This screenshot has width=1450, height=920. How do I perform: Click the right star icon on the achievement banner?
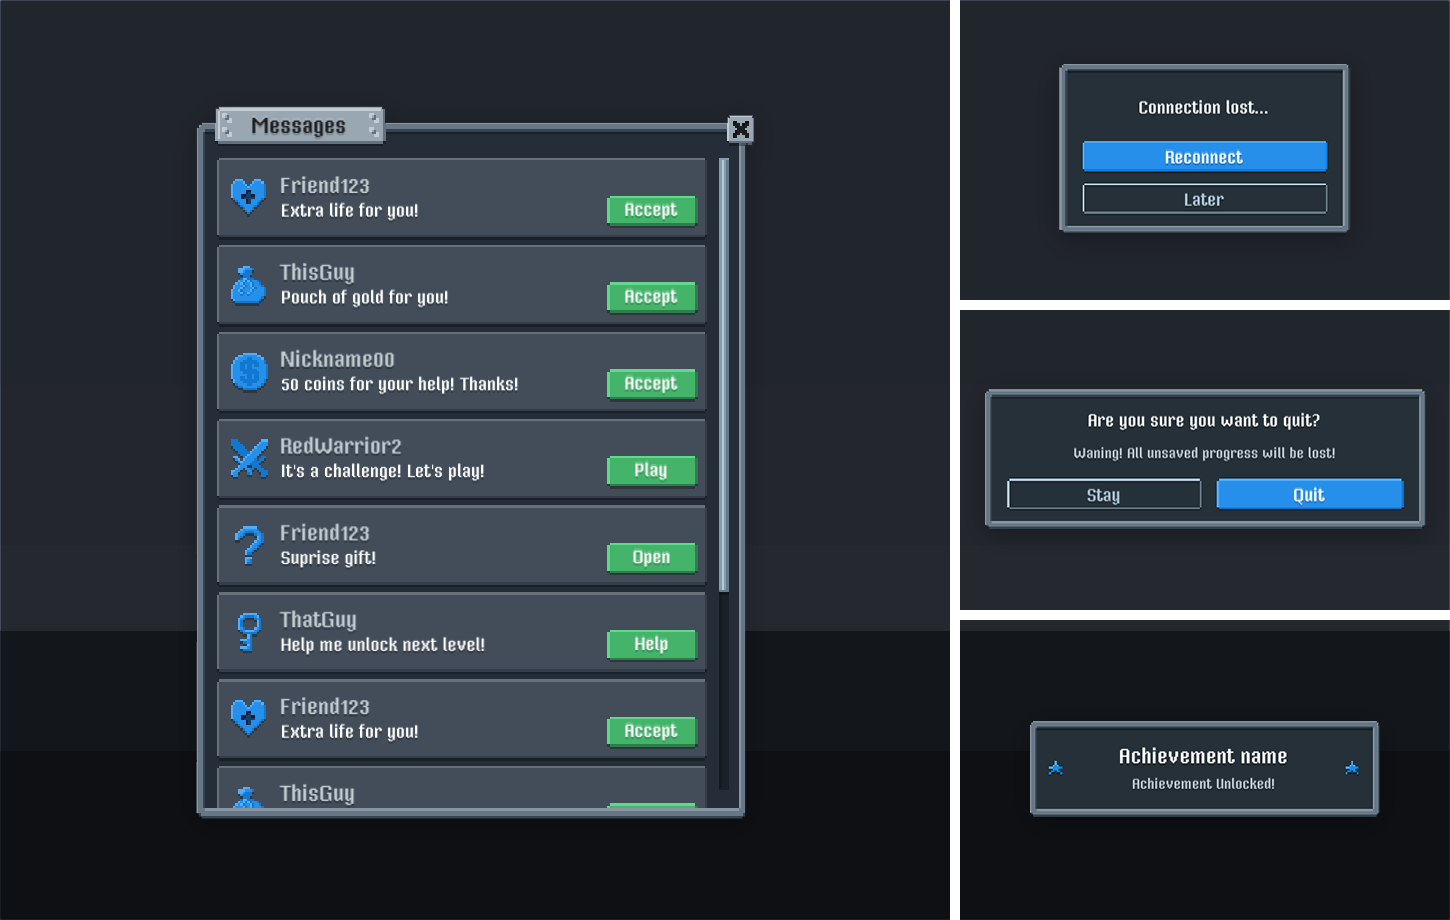coord(1352,768)
